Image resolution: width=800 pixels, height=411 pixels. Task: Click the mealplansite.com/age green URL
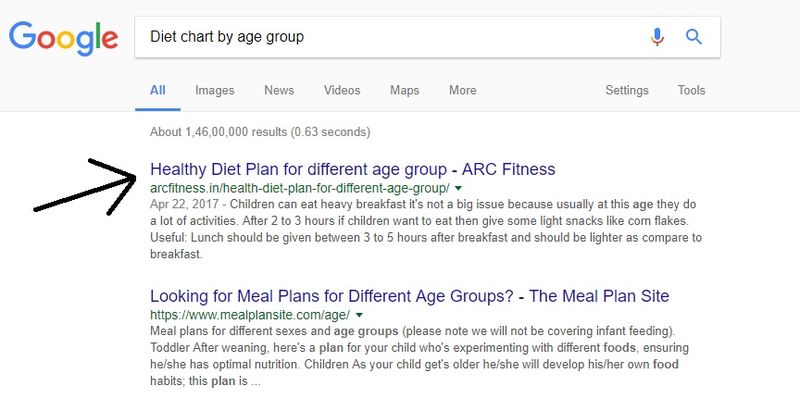click(x=250, y=315)
